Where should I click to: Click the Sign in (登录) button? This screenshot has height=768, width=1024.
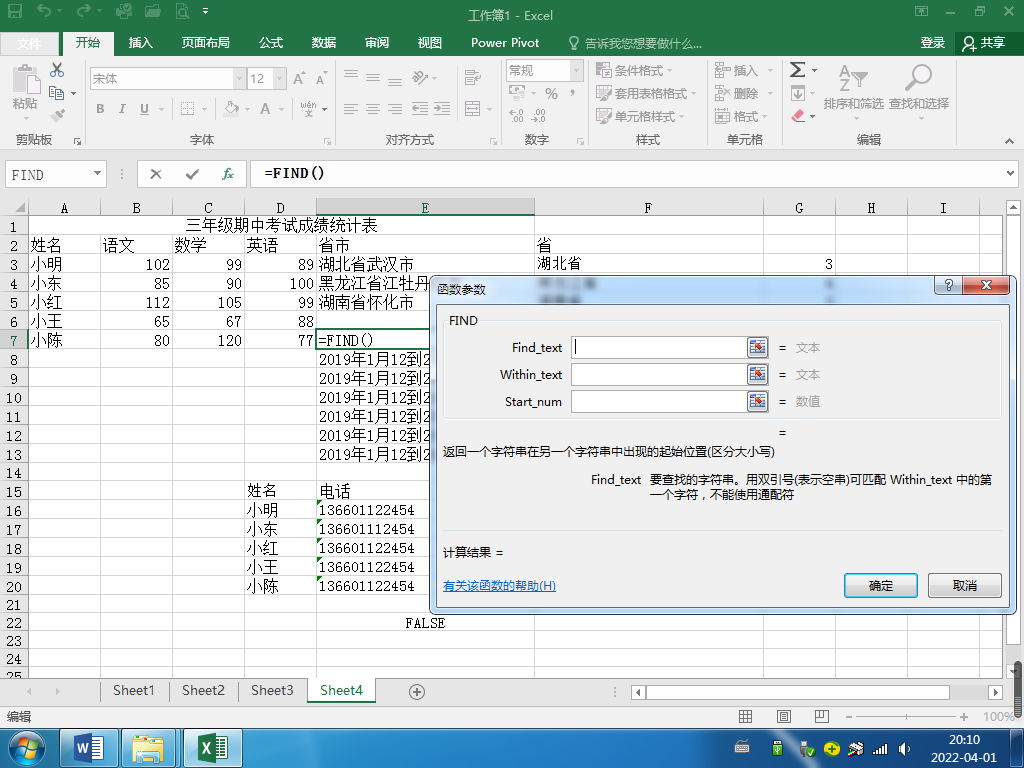tap(933, 43)
